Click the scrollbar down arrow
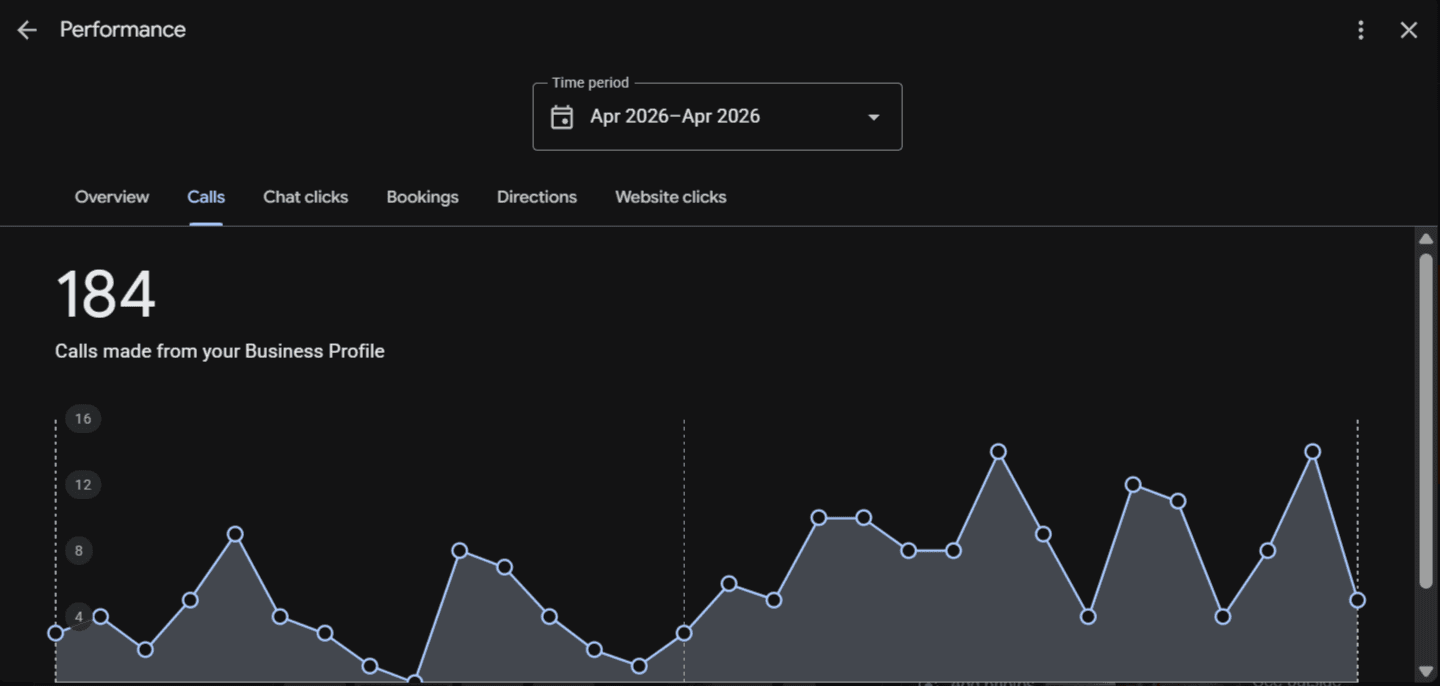Screen dimensions: 1440x686 1426,672
